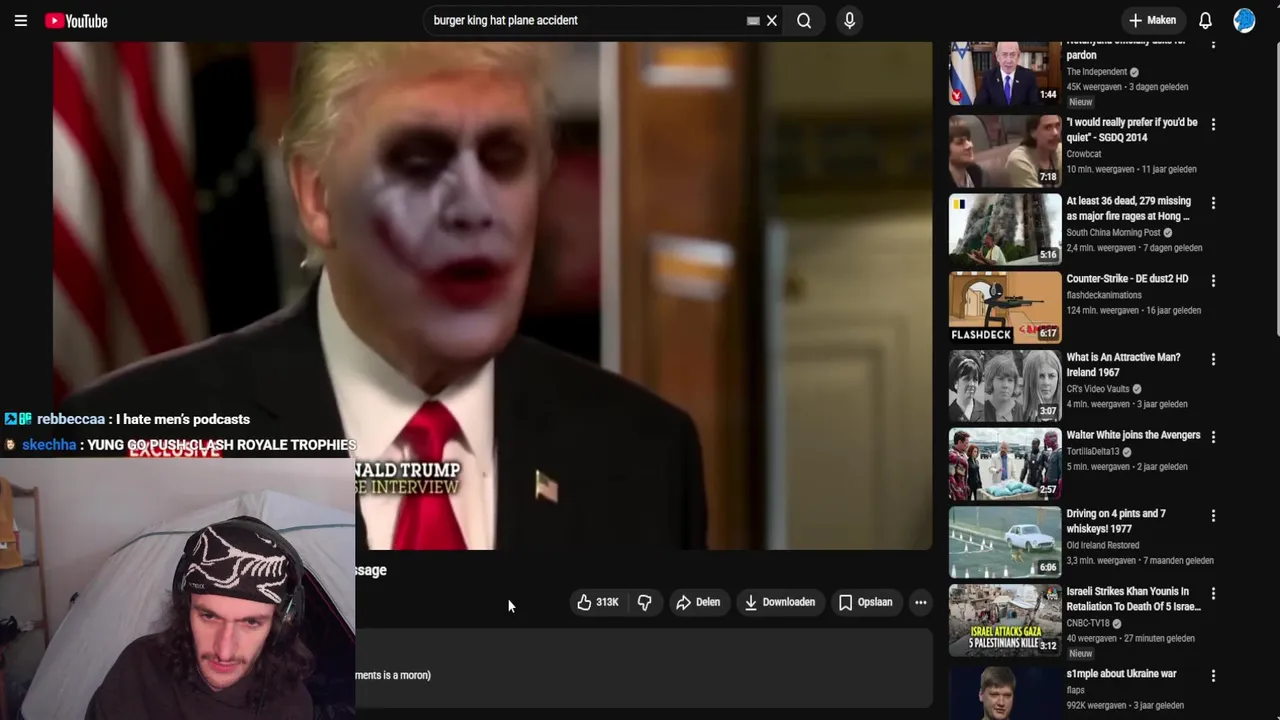
Task: Open options for 'I would really prefer' video
Action: pyautogui.click(x=1213, y=125)
